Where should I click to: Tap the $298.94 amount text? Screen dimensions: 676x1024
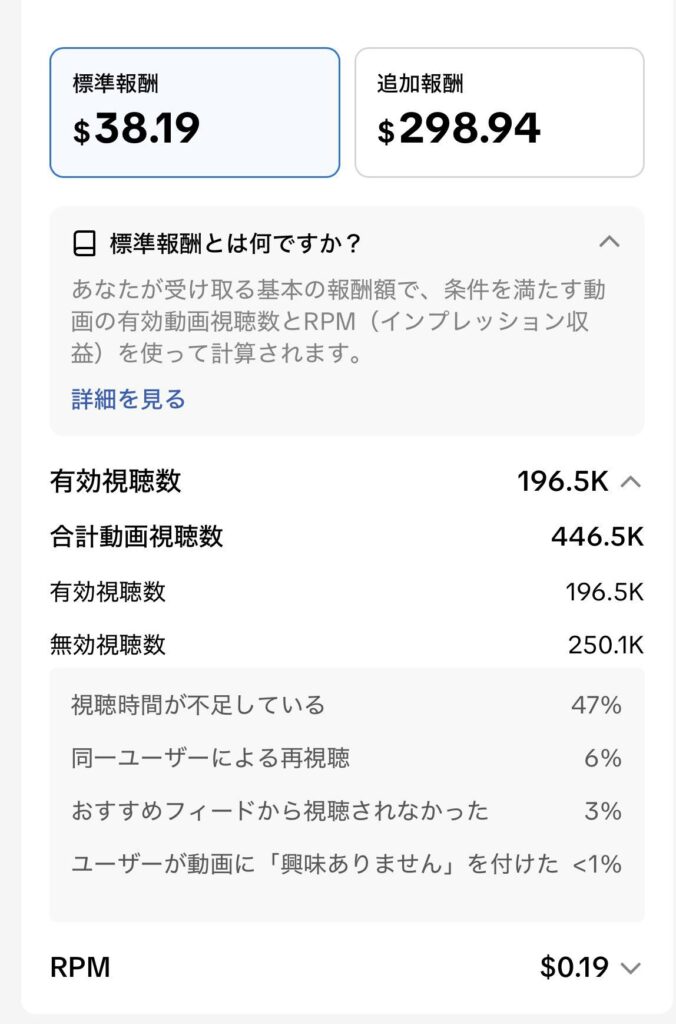click(459, 129)
